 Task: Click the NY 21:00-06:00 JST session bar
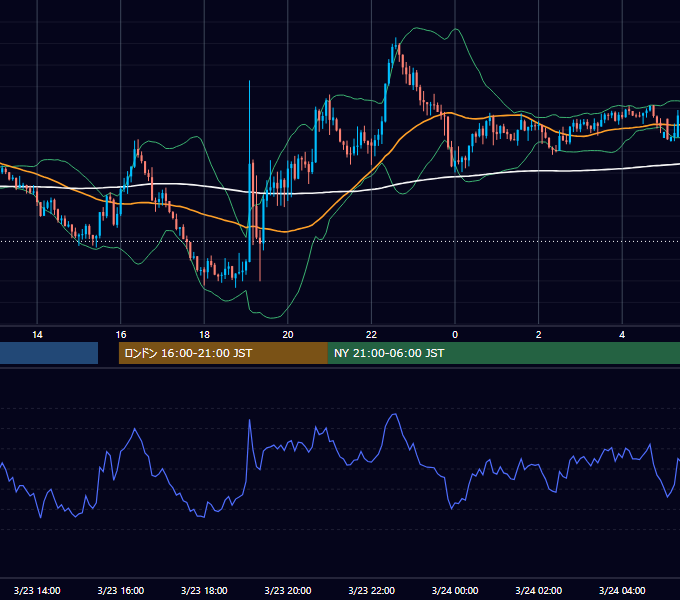pyautogui.click(x=504, y=353)
